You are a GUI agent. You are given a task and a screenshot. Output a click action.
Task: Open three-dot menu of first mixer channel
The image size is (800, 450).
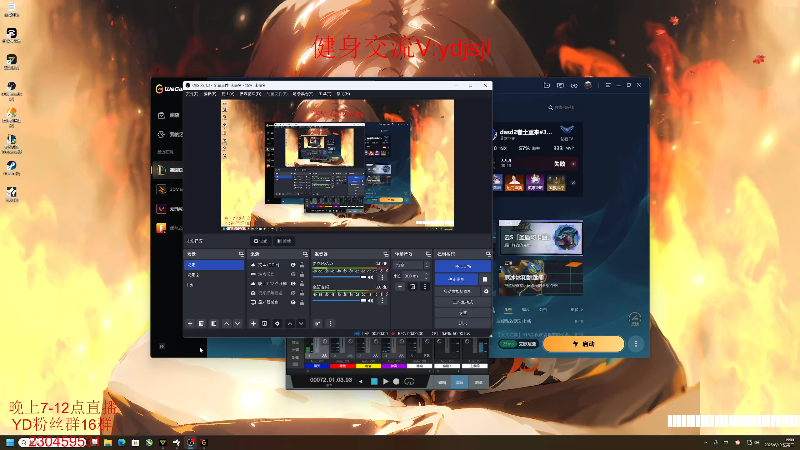tap(382, 277)
